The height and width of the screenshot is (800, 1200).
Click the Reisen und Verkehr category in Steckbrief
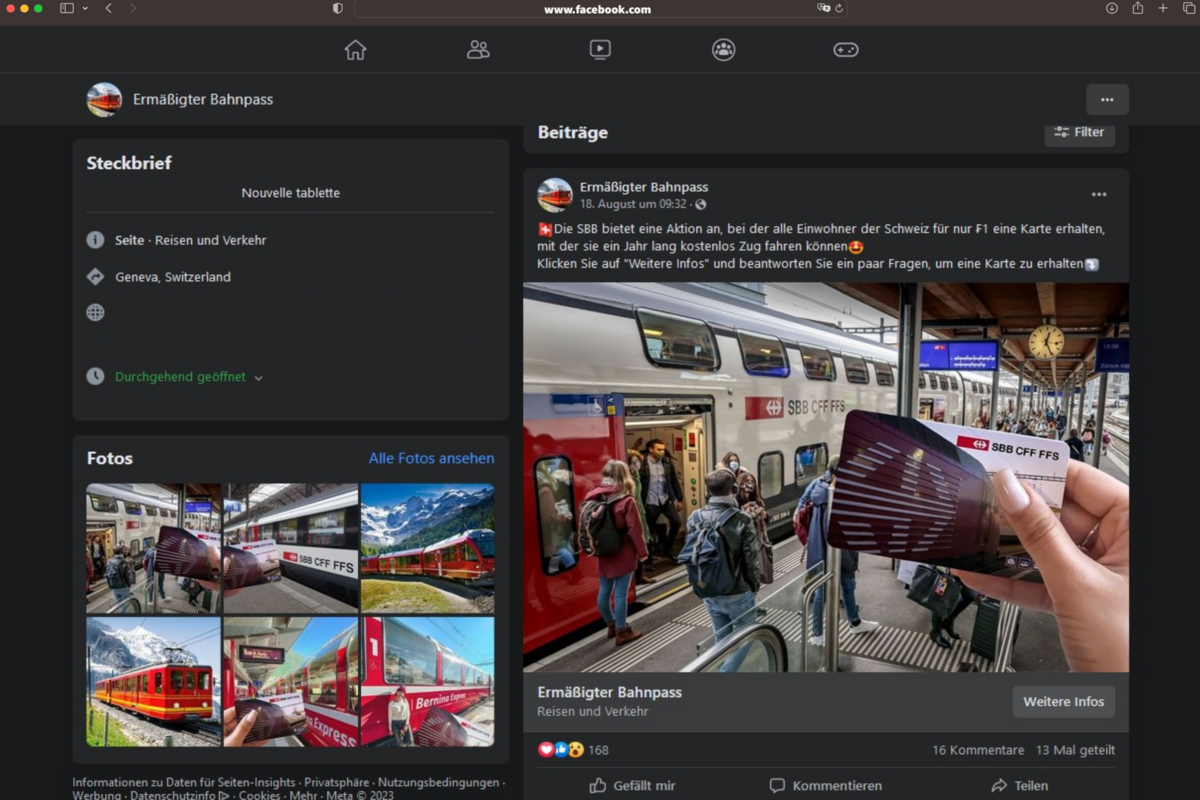210,240
